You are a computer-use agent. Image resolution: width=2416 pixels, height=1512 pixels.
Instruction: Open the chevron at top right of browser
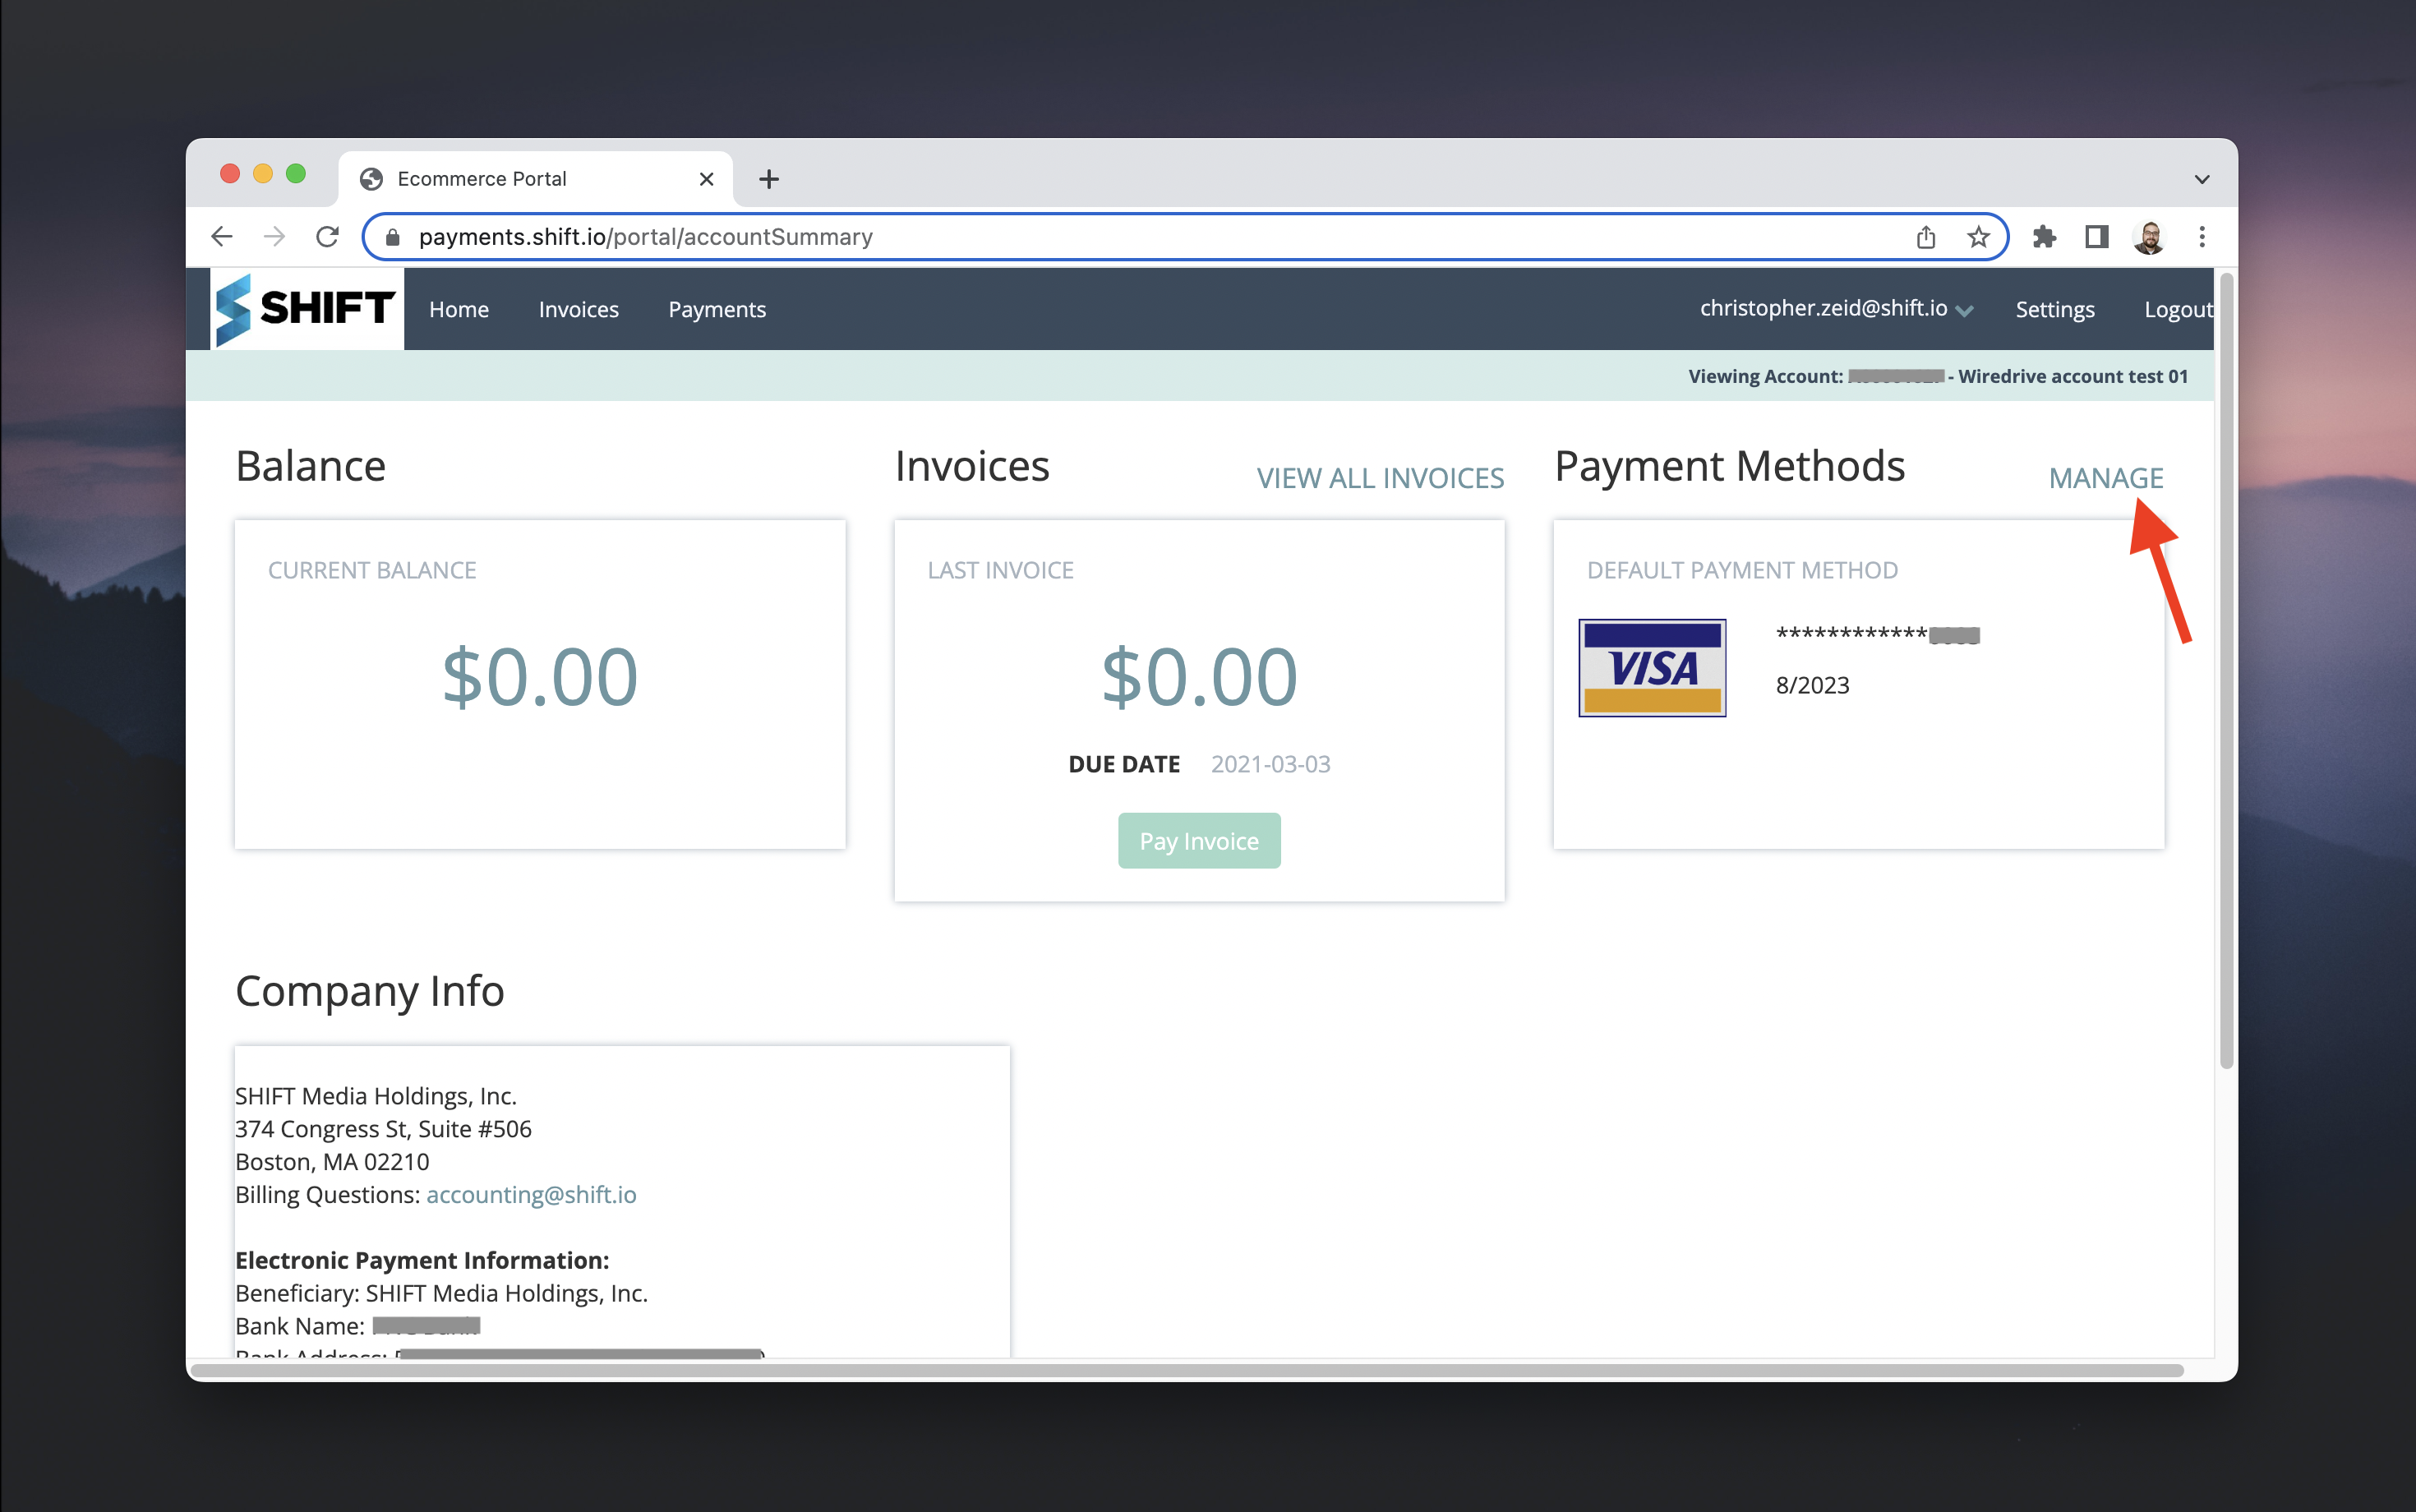[x=2202, y=178]
